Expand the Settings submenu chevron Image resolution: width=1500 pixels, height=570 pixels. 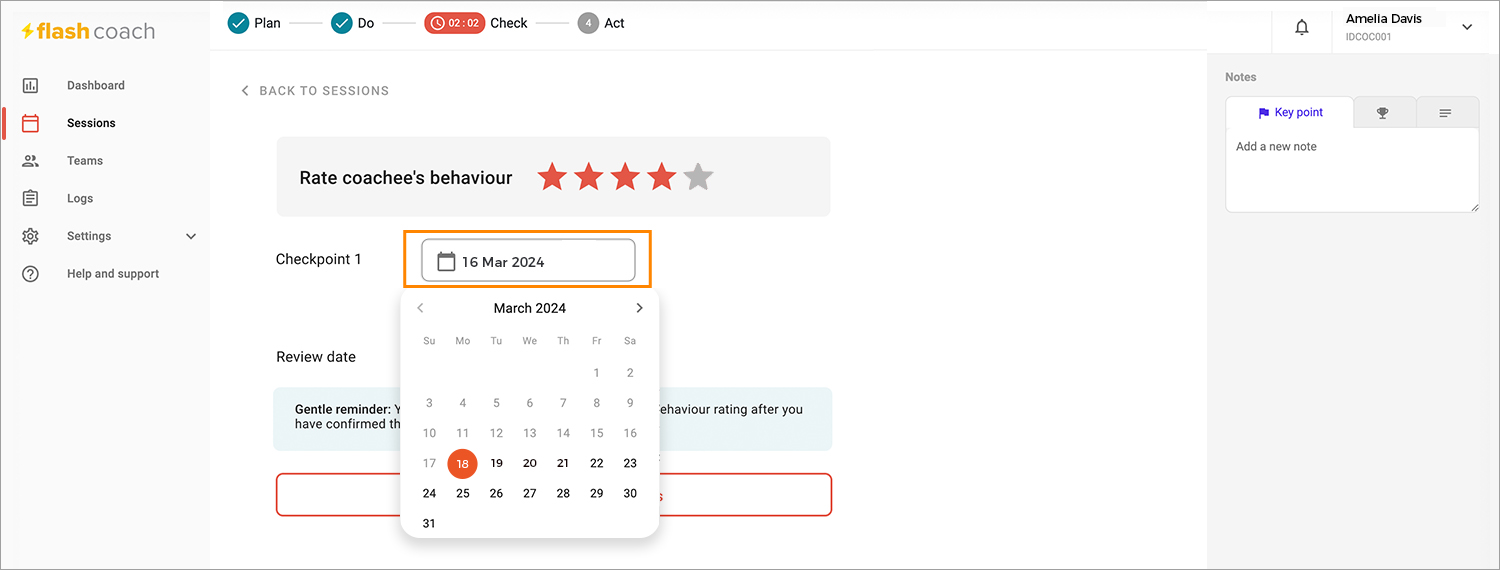click(x=191, y=236)
